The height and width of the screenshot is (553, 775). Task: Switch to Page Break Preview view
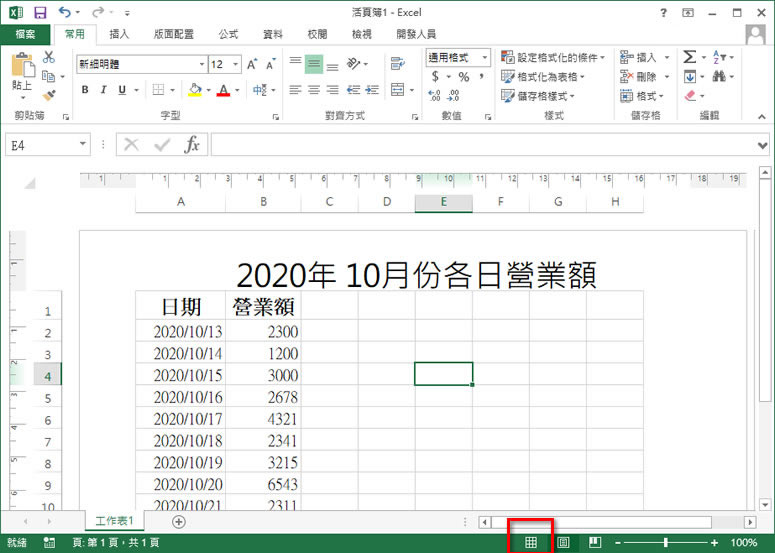(x=595, y=543)
